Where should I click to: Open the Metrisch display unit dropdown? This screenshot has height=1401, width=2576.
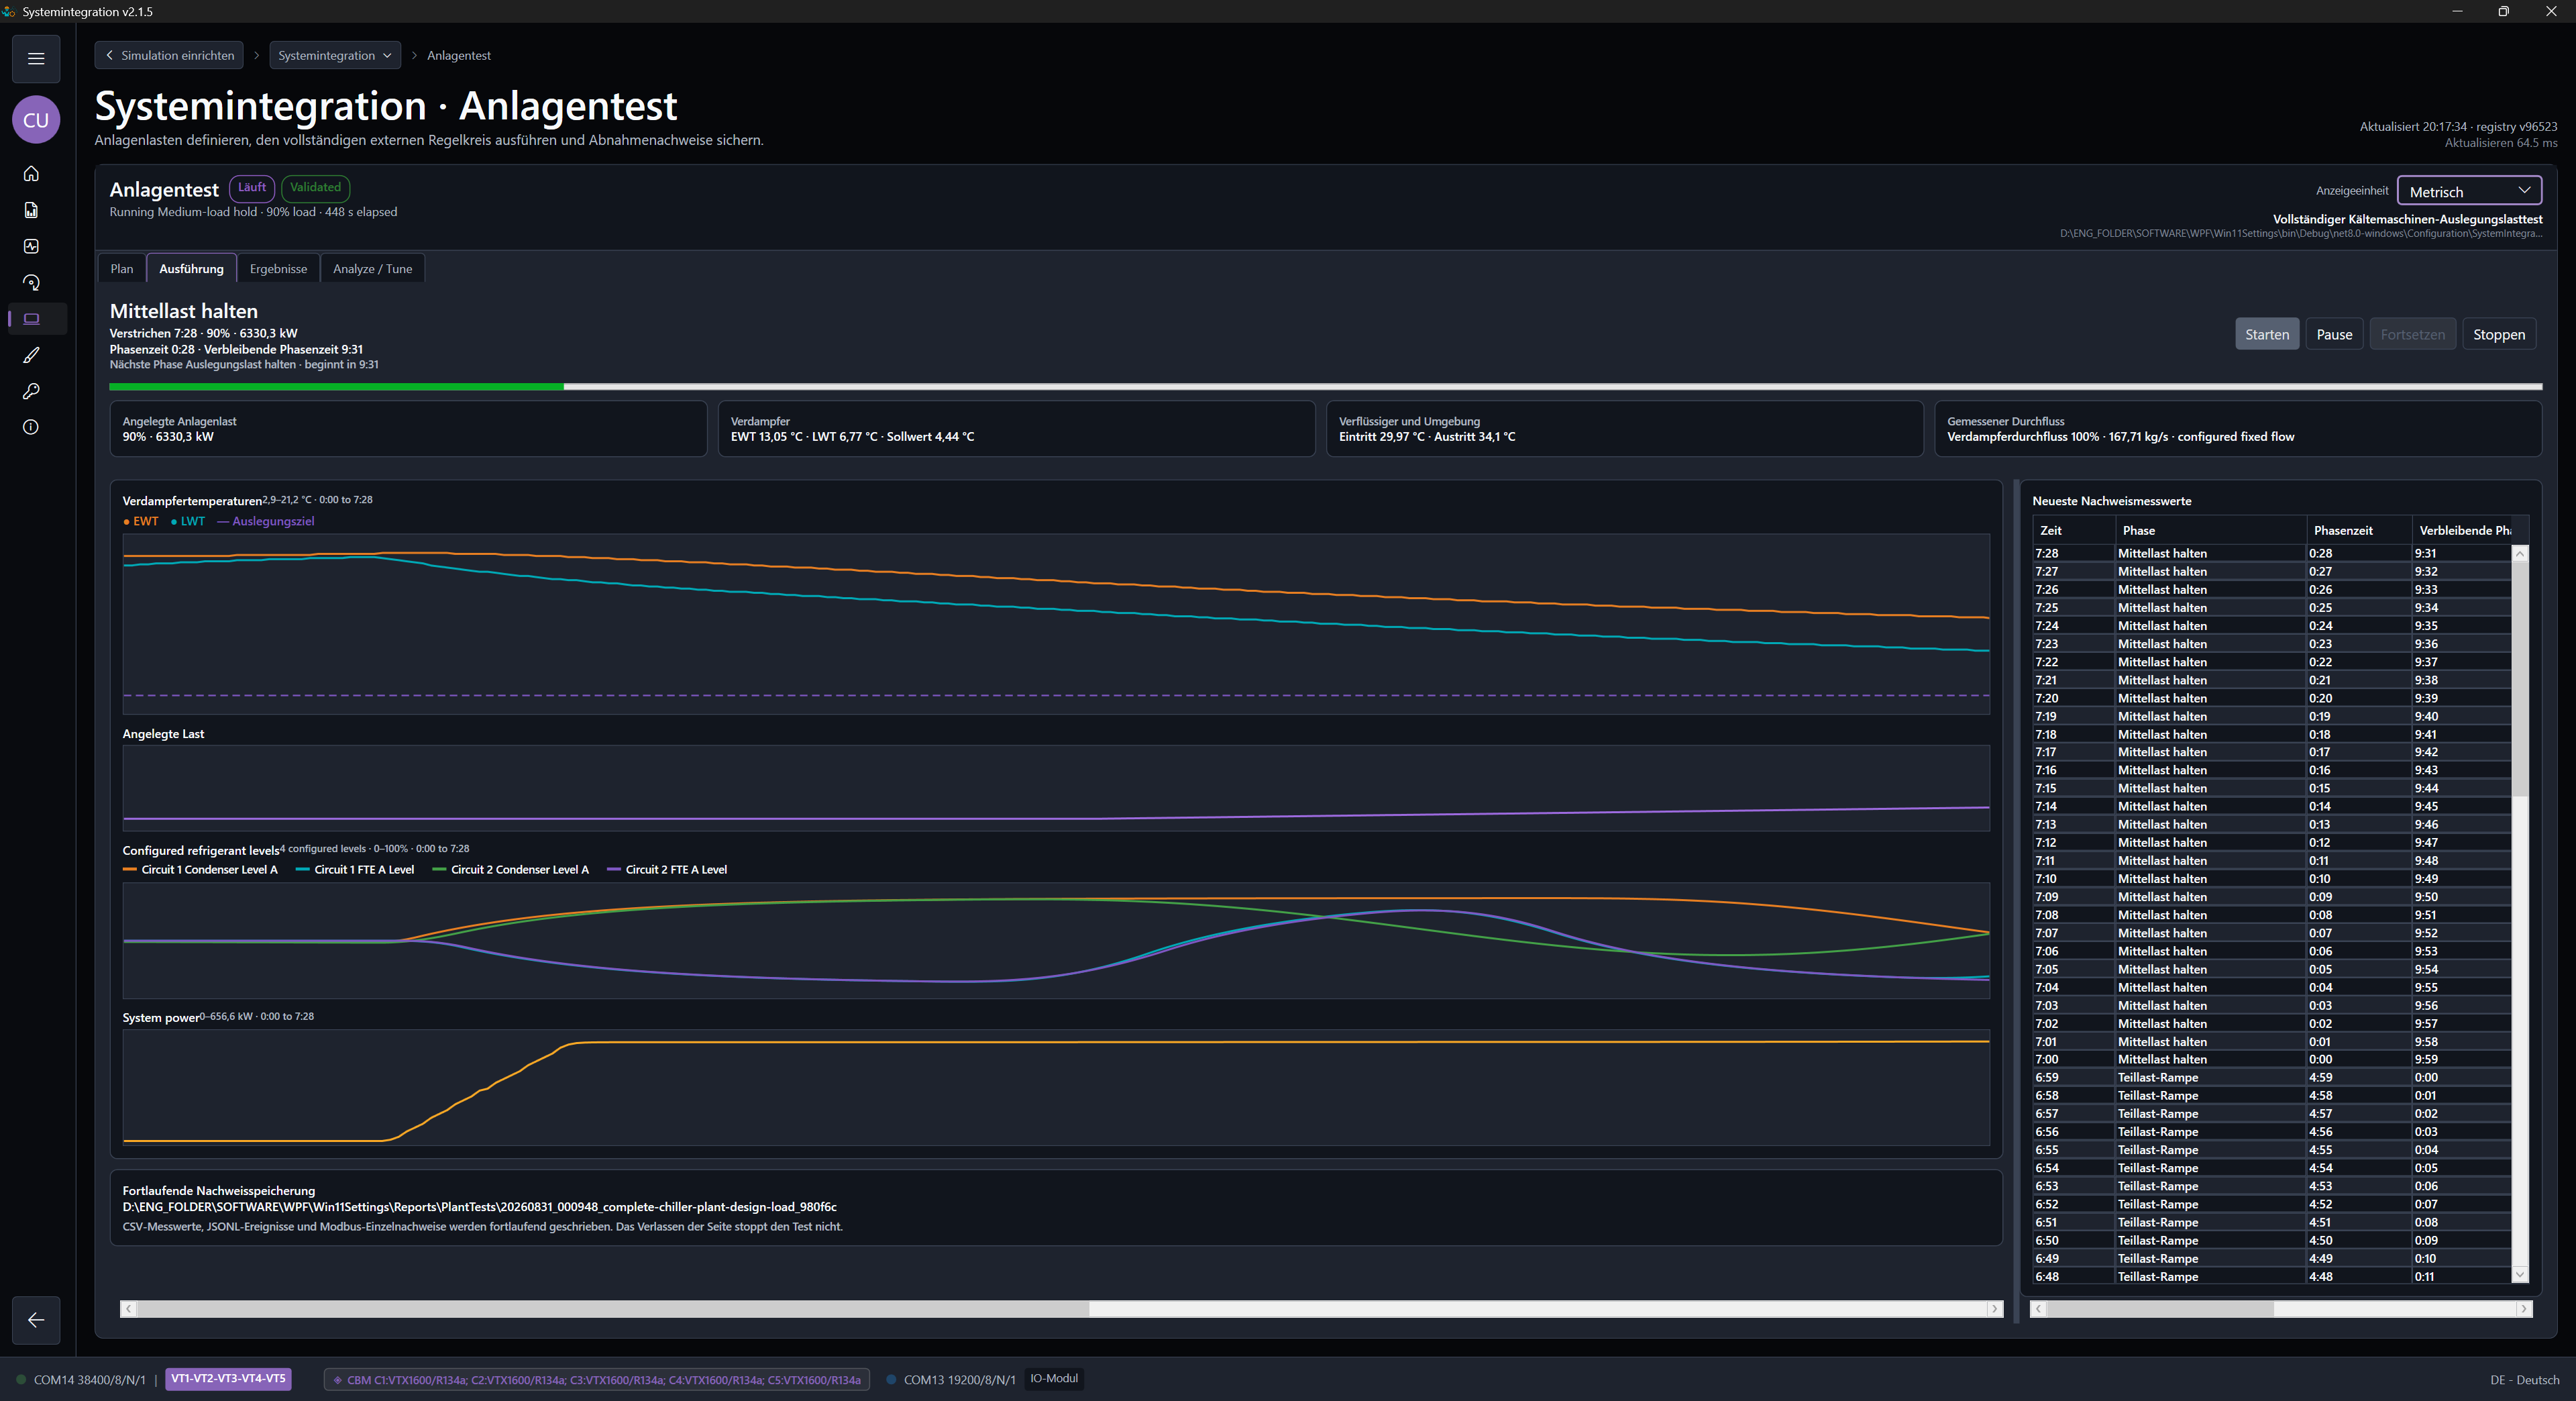click(2469, 191)
